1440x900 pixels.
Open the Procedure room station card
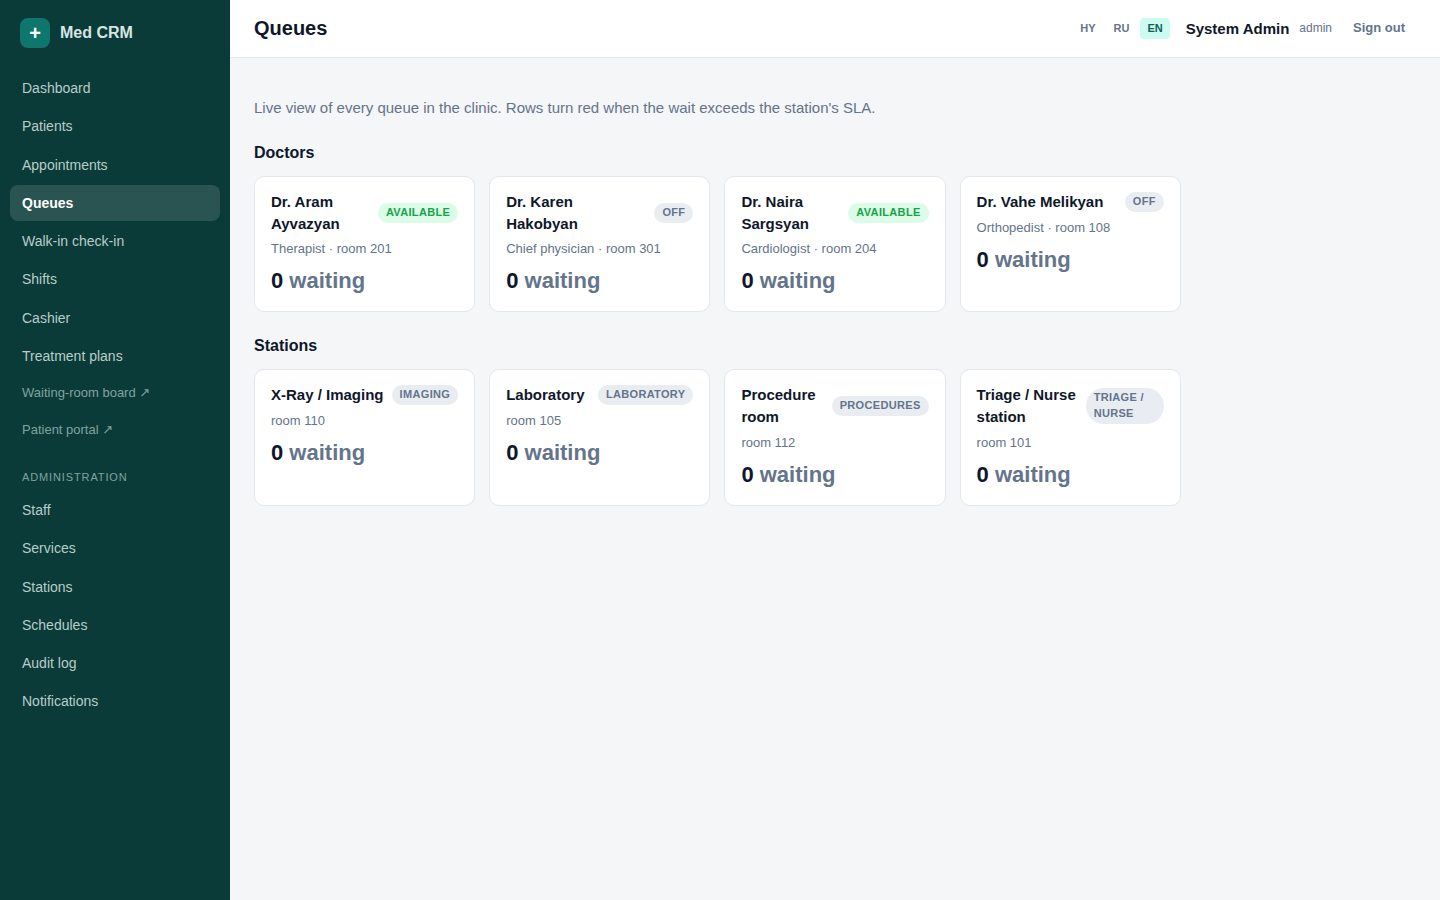pyautogui.click(x=835, y=437)
